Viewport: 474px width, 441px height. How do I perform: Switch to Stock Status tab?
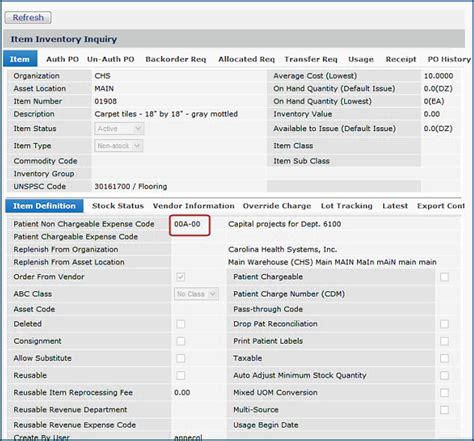click(118, 206)
